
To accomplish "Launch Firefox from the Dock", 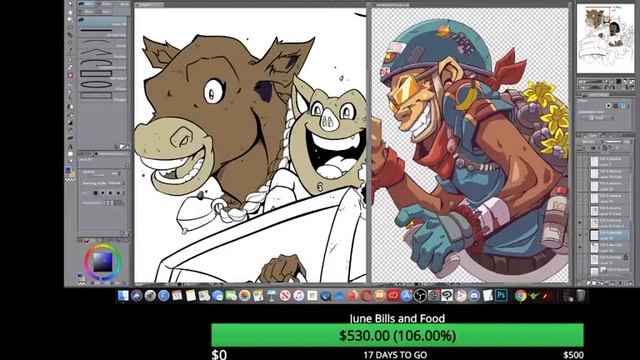I will tap(353, 296).
